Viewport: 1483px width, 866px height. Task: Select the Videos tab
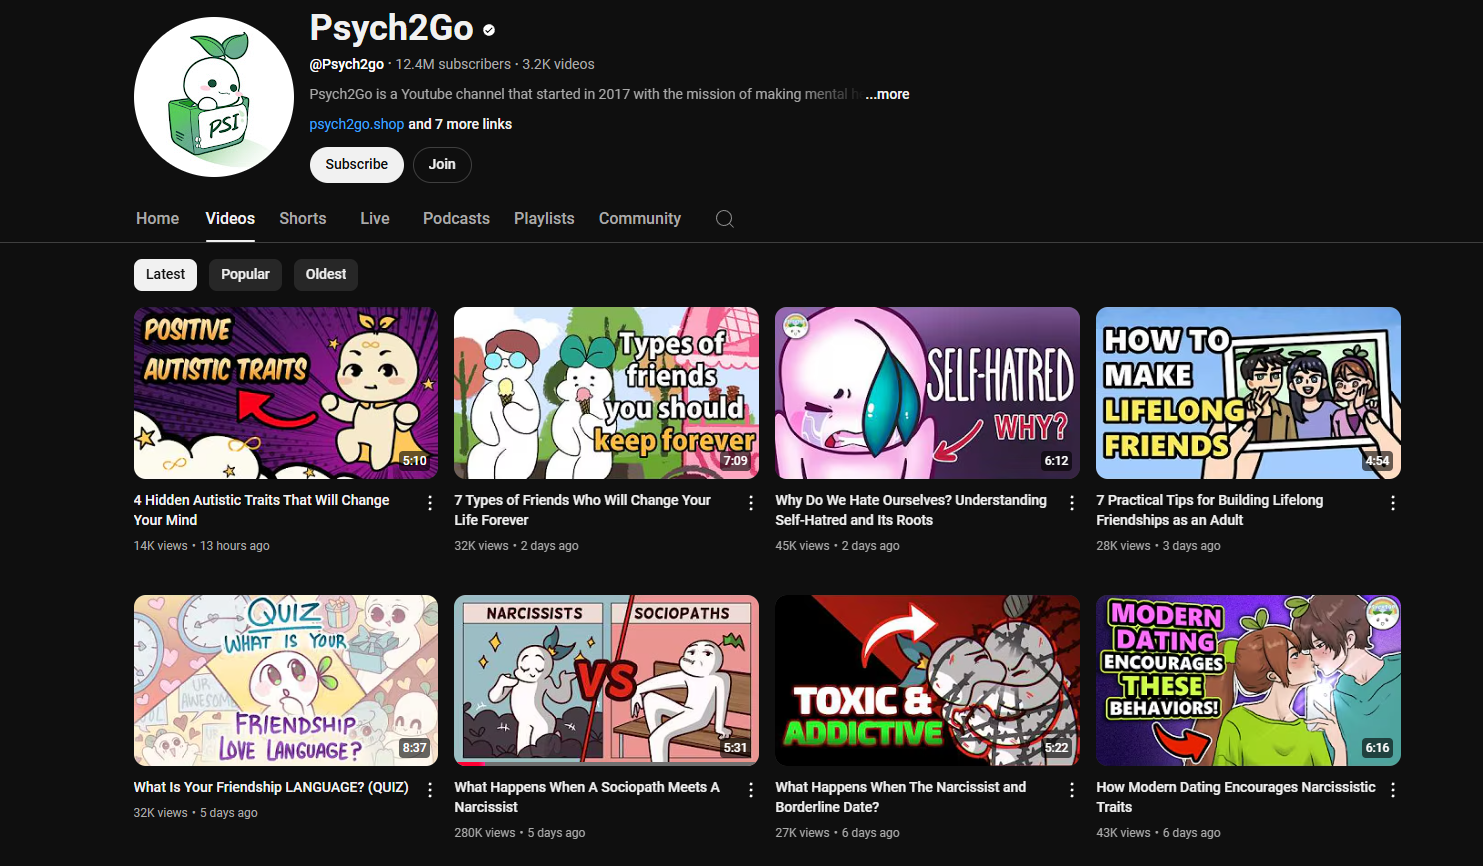(x=230, y=218)
